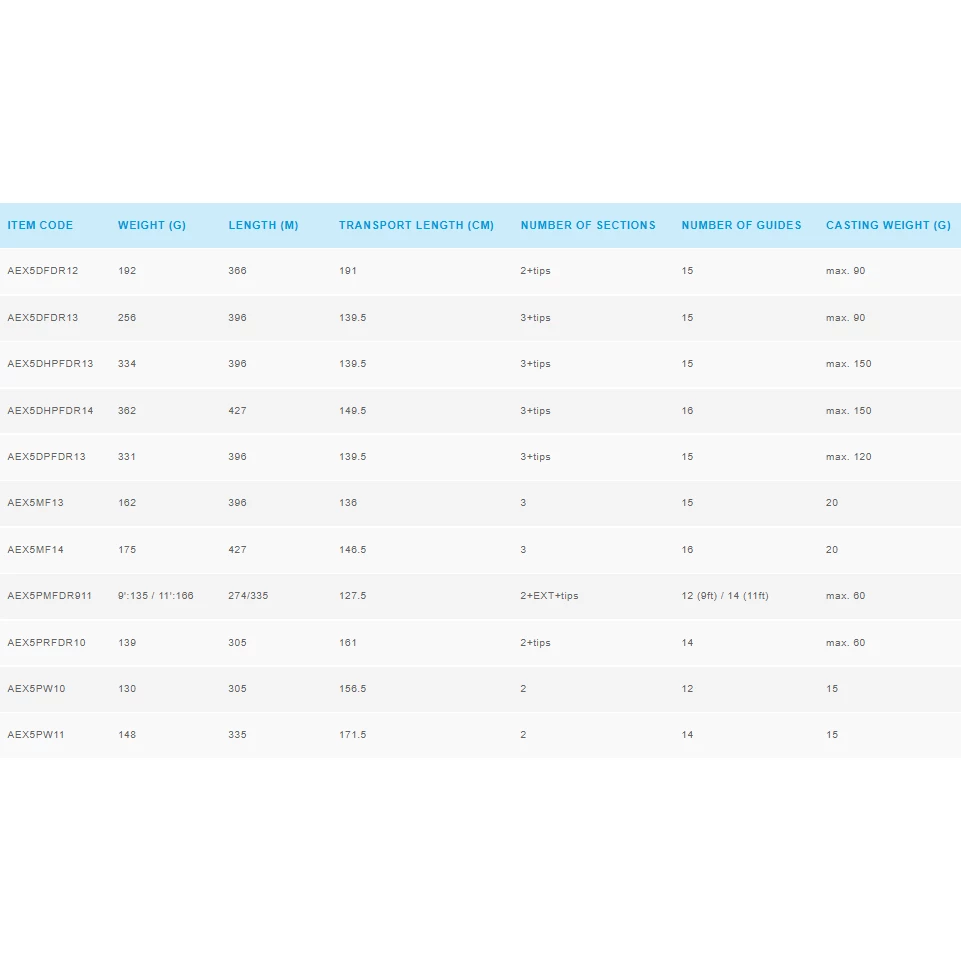Click the 2+EXT+tips sections cell
The height and width of the screenshot is (961, 961).
point(549,596)
